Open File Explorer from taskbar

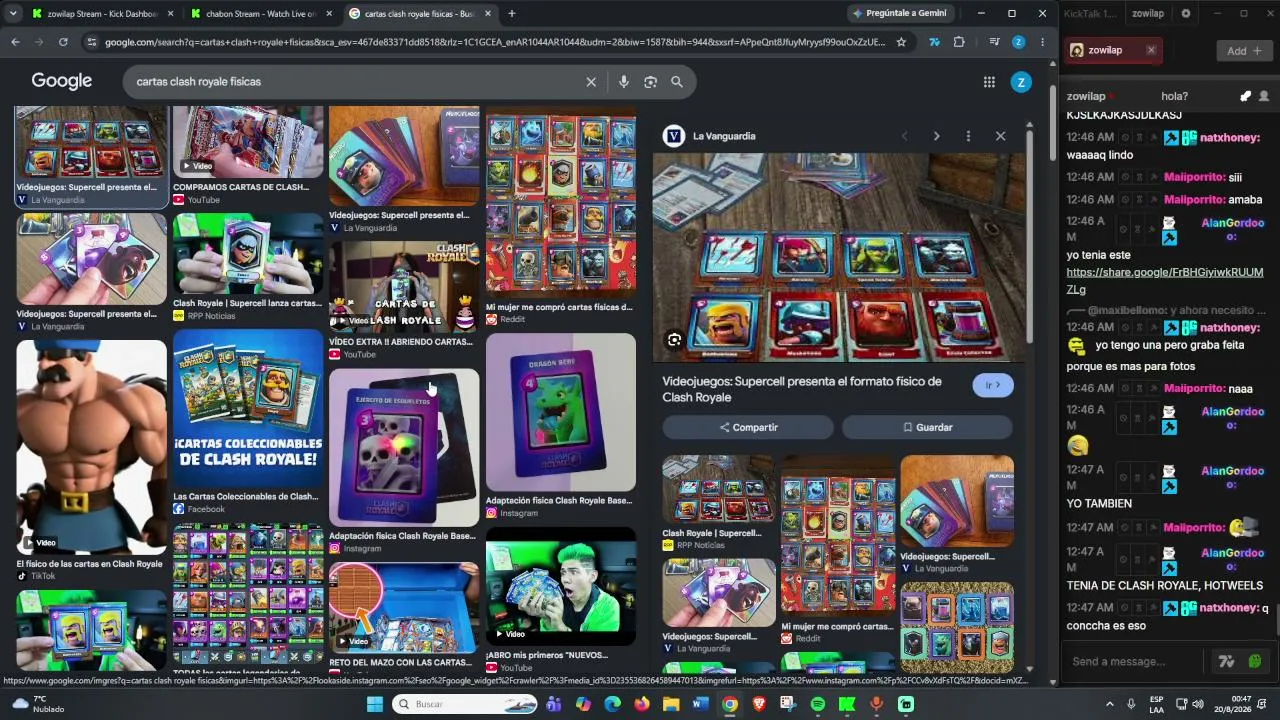671,704
